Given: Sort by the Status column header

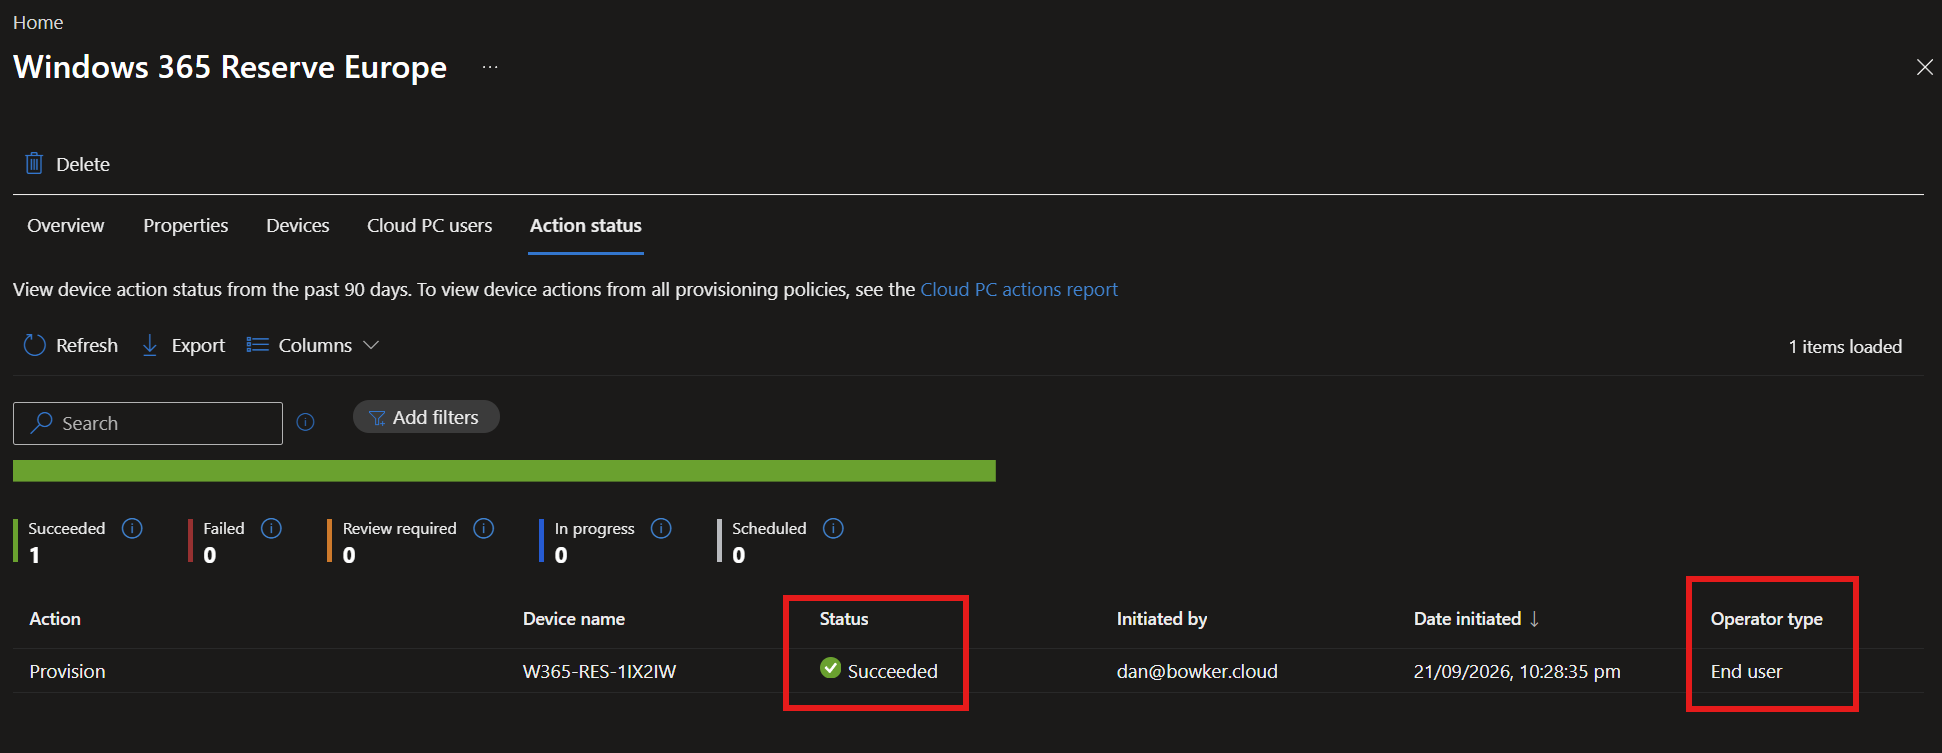Looking at the screenshot, I should [x=844, y=619].
